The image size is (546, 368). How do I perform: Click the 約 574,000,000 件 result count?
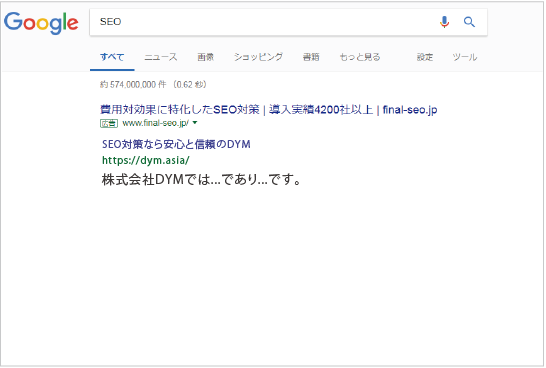[133, 85]
